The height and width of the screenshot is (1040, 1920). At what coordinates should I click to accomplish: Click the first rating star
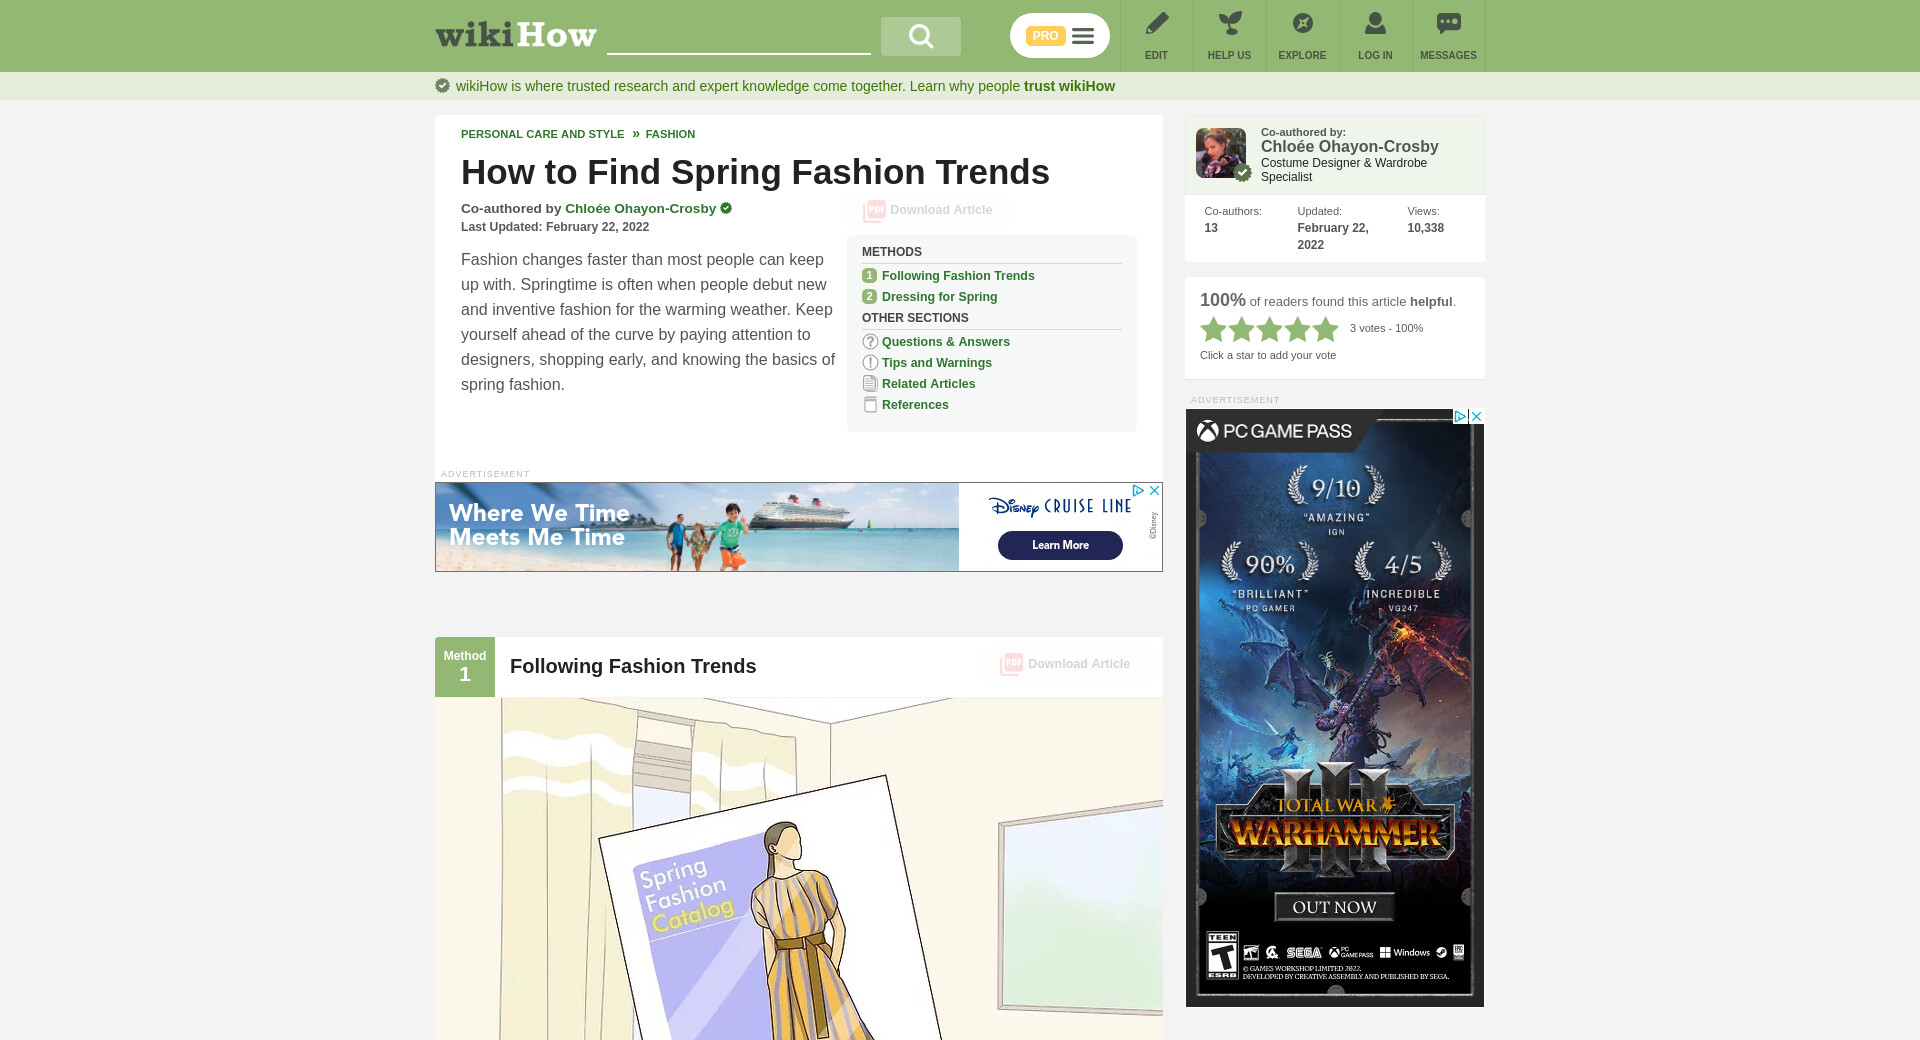(x=1213, y=329)
